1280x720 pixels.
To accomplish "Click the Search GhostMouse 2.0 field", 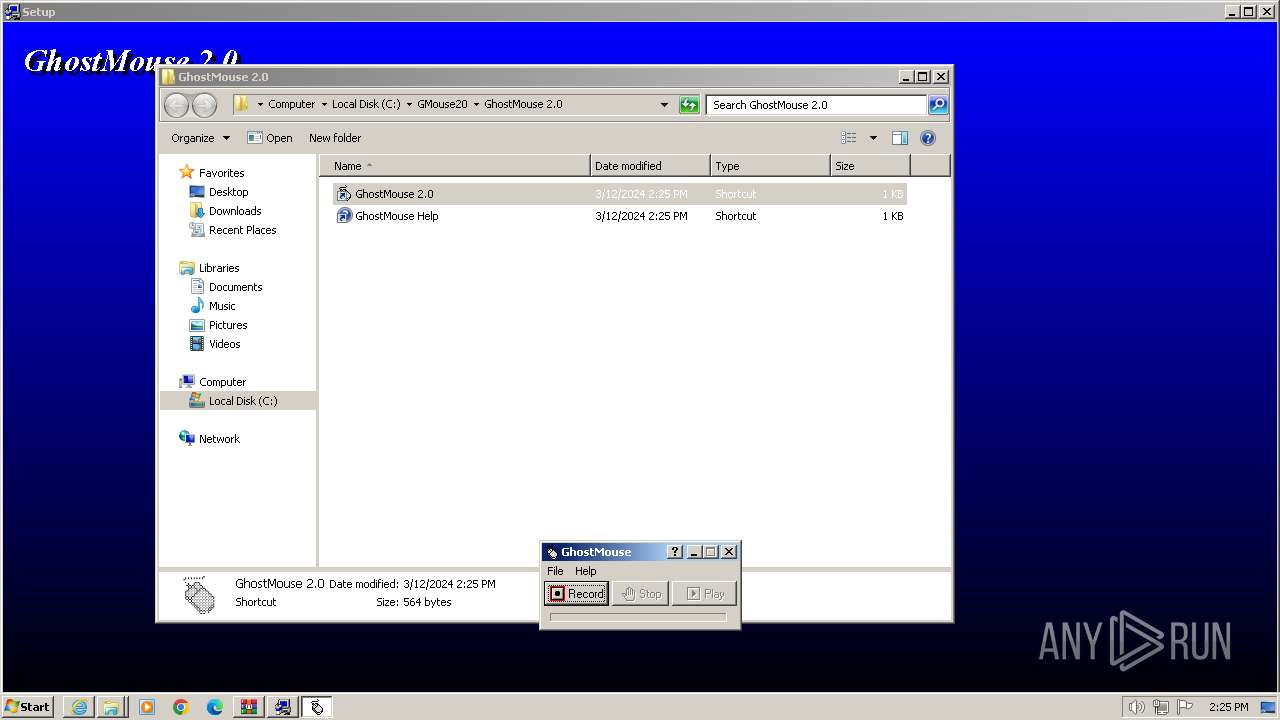I will [816, 104].
